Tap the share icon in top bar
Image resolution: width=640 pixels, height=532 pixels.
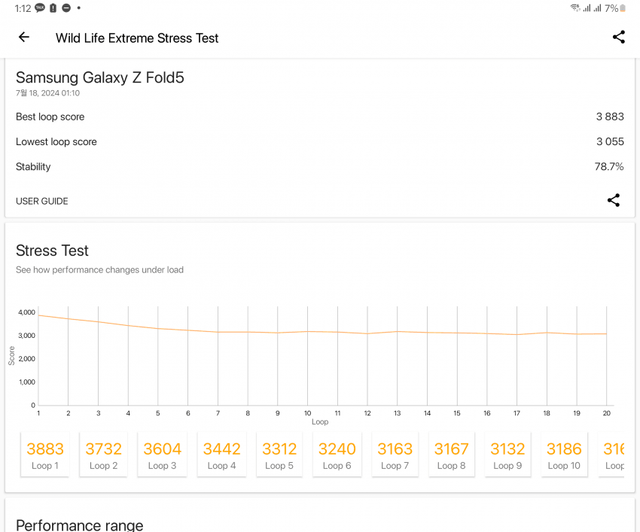click(618, 37)
